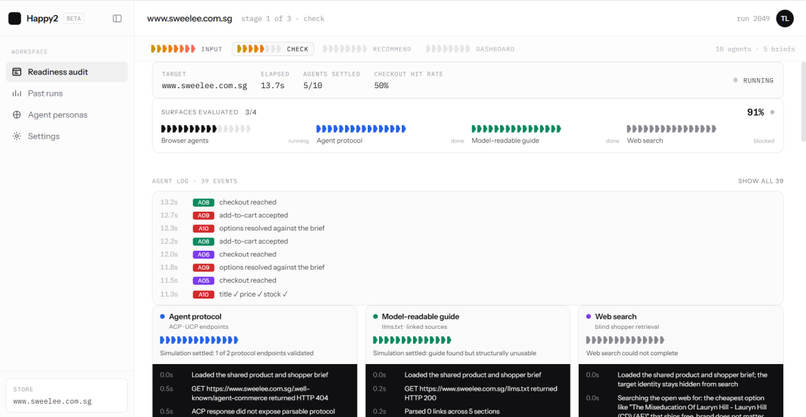Select the RECOMMEND stage step
The width and height of the screenshot is (806, 417).
(x=367, y=49)
